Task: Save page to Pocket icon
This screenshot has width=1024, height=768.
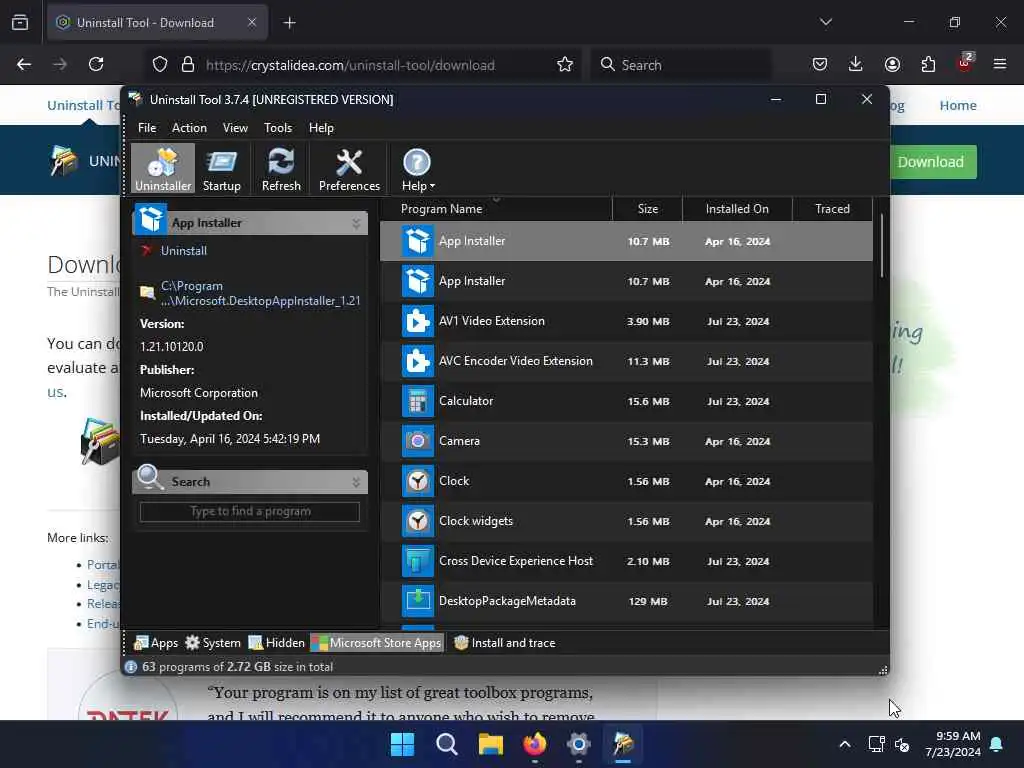Action: 820,64
